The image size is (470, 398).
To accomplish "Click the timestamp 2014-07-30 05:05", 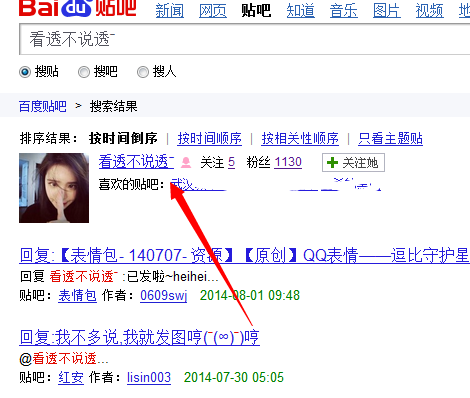I will click(234, 378).
